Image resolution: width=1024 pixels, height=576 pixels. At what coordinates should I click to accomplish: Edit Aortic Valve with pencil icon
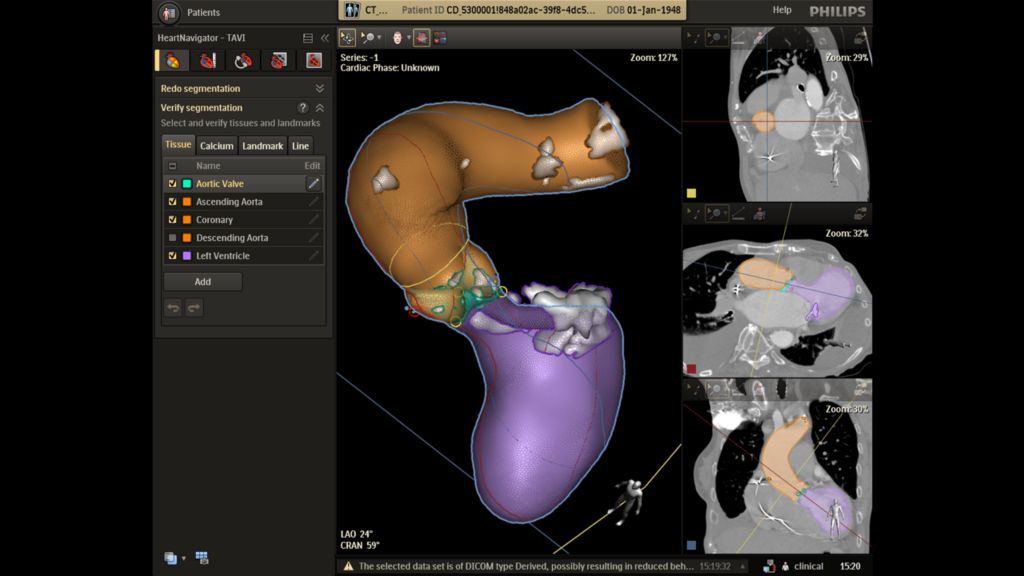click(x=313, y=184)
